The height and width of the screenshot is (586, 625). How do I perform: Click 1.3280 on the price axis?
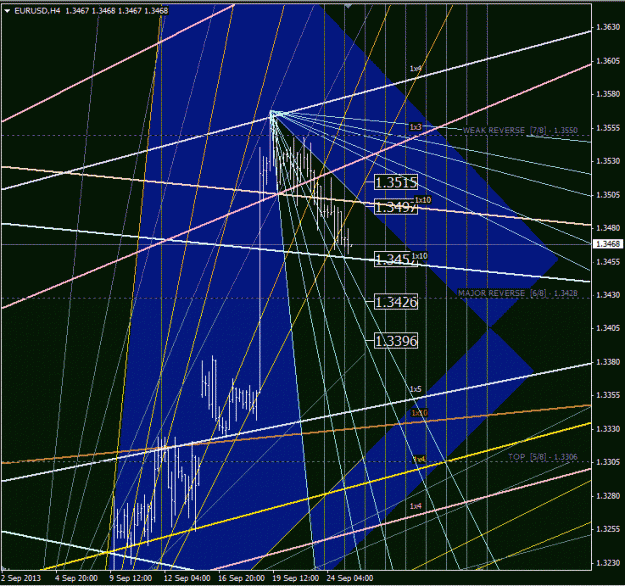608,496
